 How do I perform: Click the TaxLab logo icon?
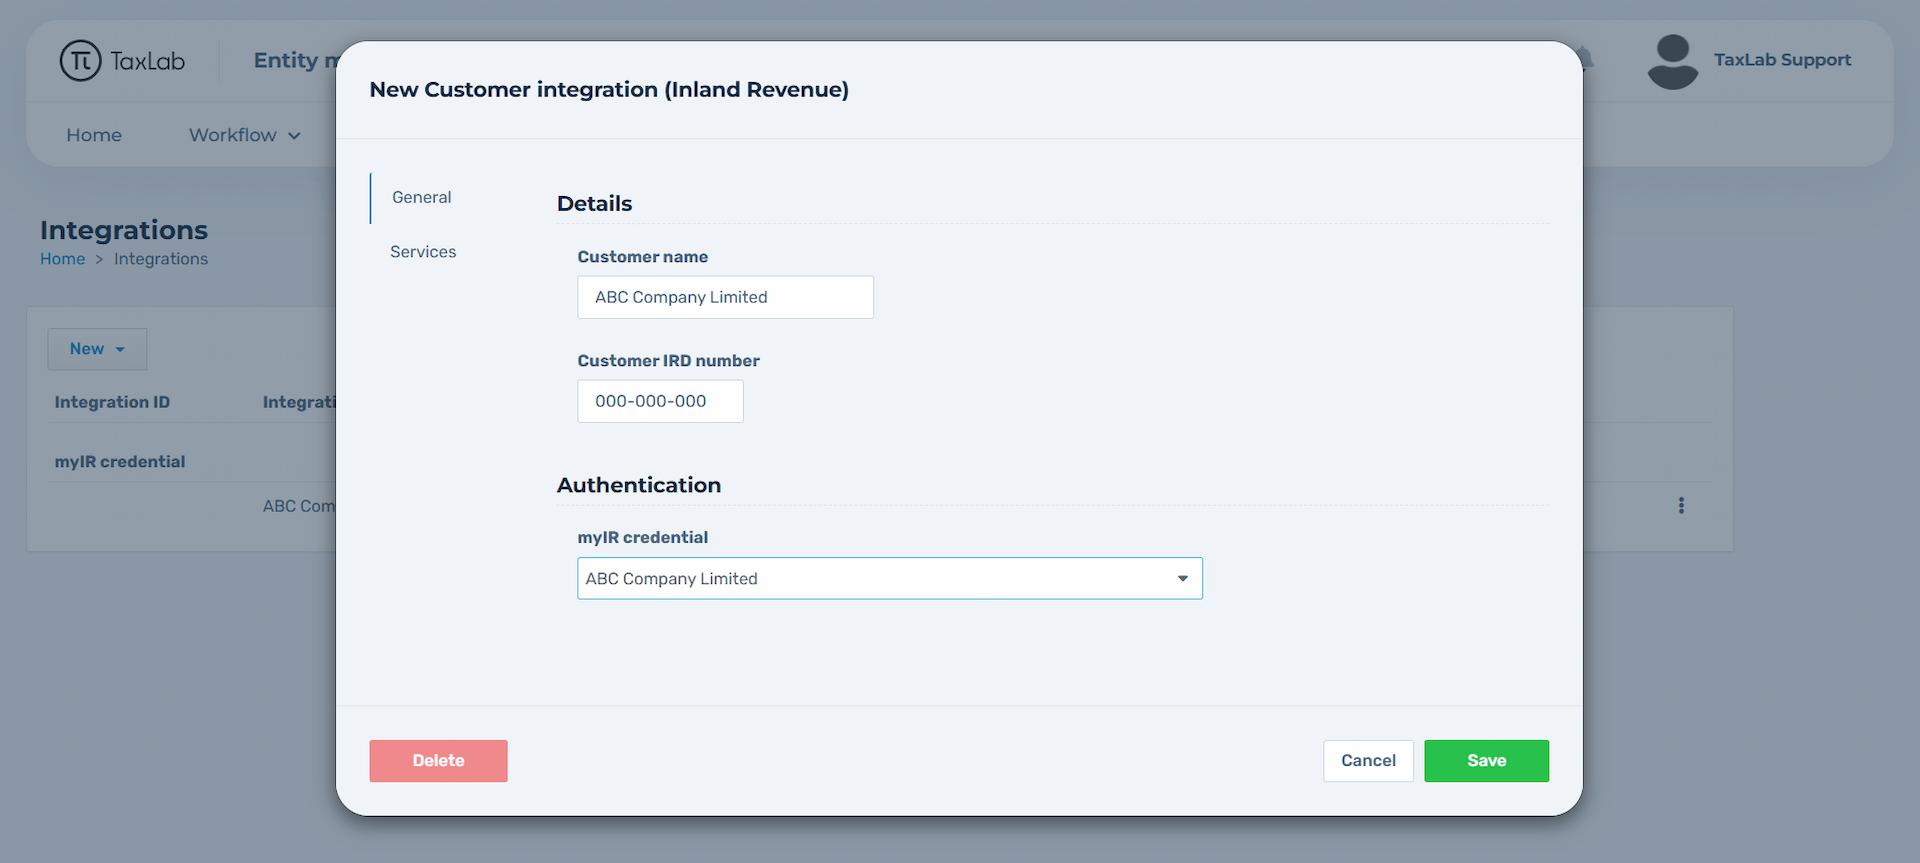[80, 61]
